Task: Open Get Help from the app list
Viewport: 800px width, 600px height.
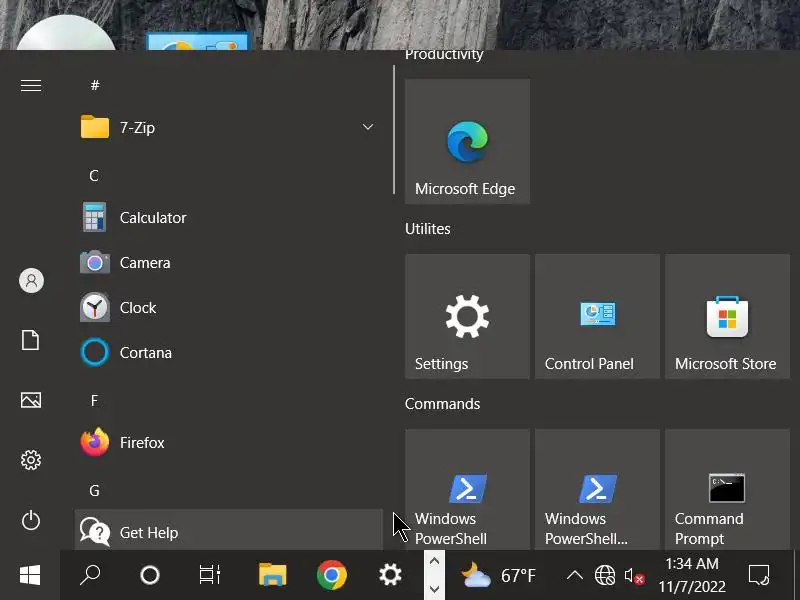Action: [x=229, y=531]
